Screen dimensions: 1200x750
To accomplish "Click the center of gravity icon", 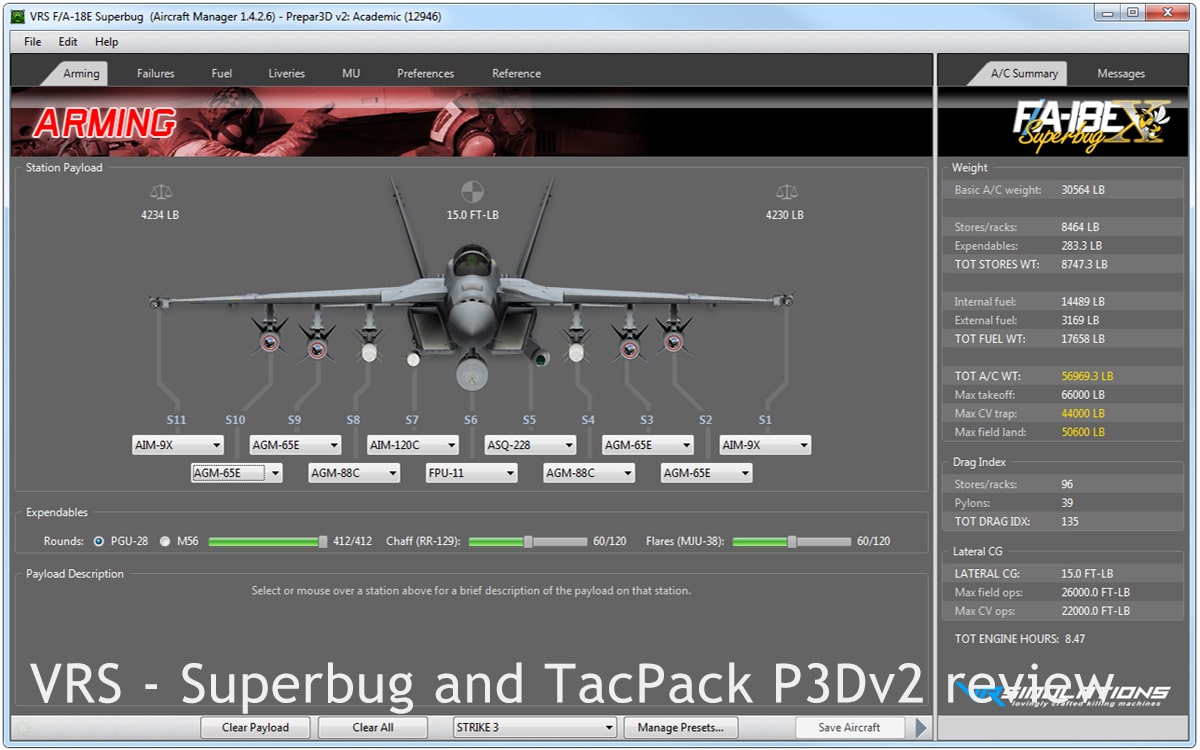I will pos(472,191).
